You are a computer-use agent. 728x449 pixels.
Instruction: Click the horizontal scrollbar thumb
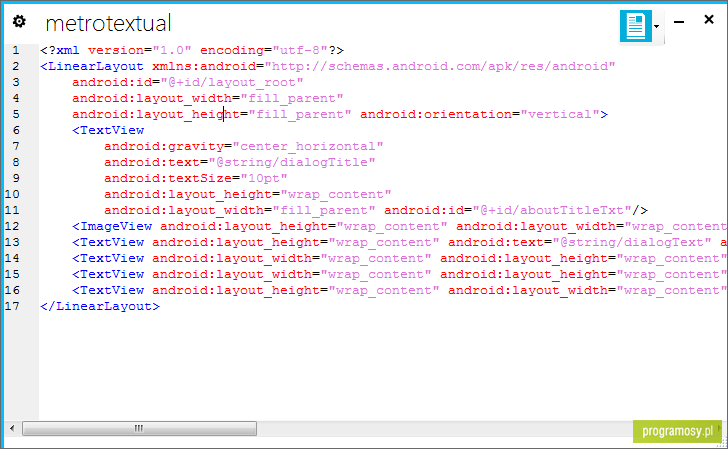click(139, 428)
